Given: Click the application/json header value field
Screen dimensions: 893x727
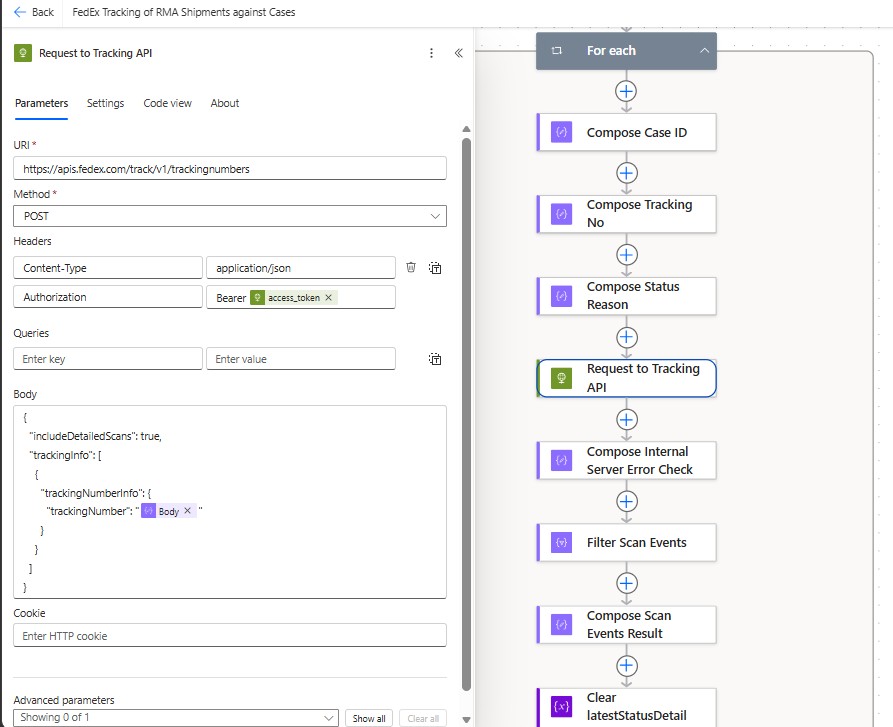Looking at the screenshot, I should point(301,268).
